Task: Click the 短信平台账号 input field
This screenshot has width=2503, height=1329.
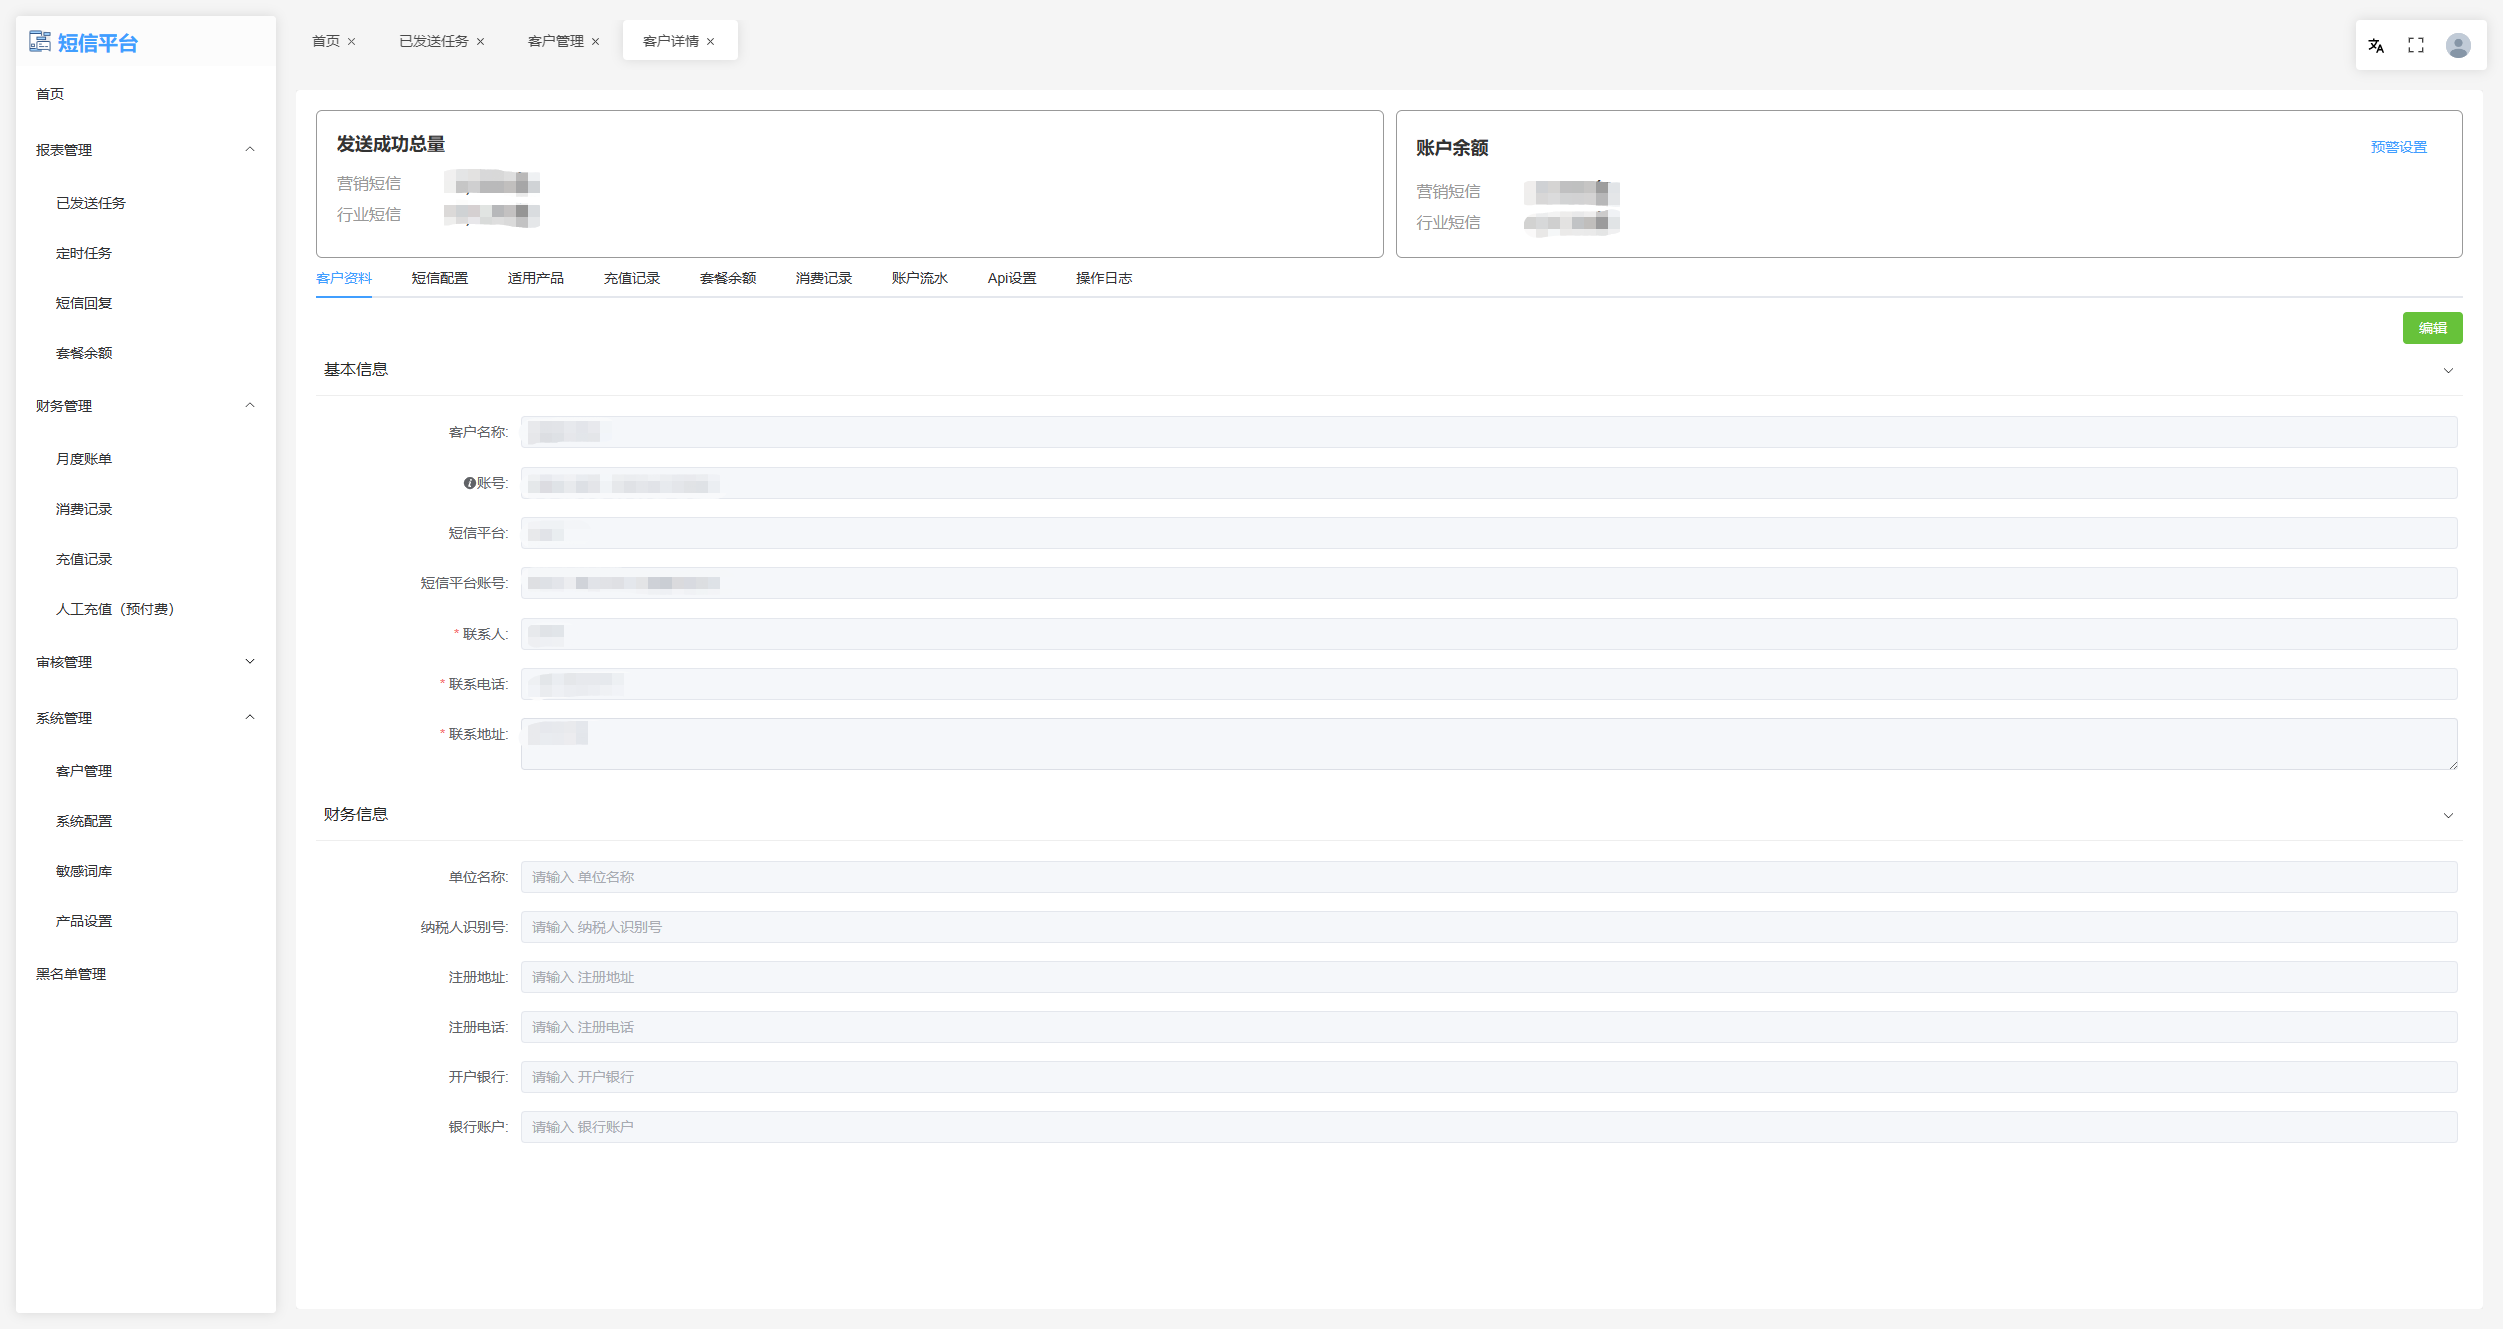Action: 1489,583
